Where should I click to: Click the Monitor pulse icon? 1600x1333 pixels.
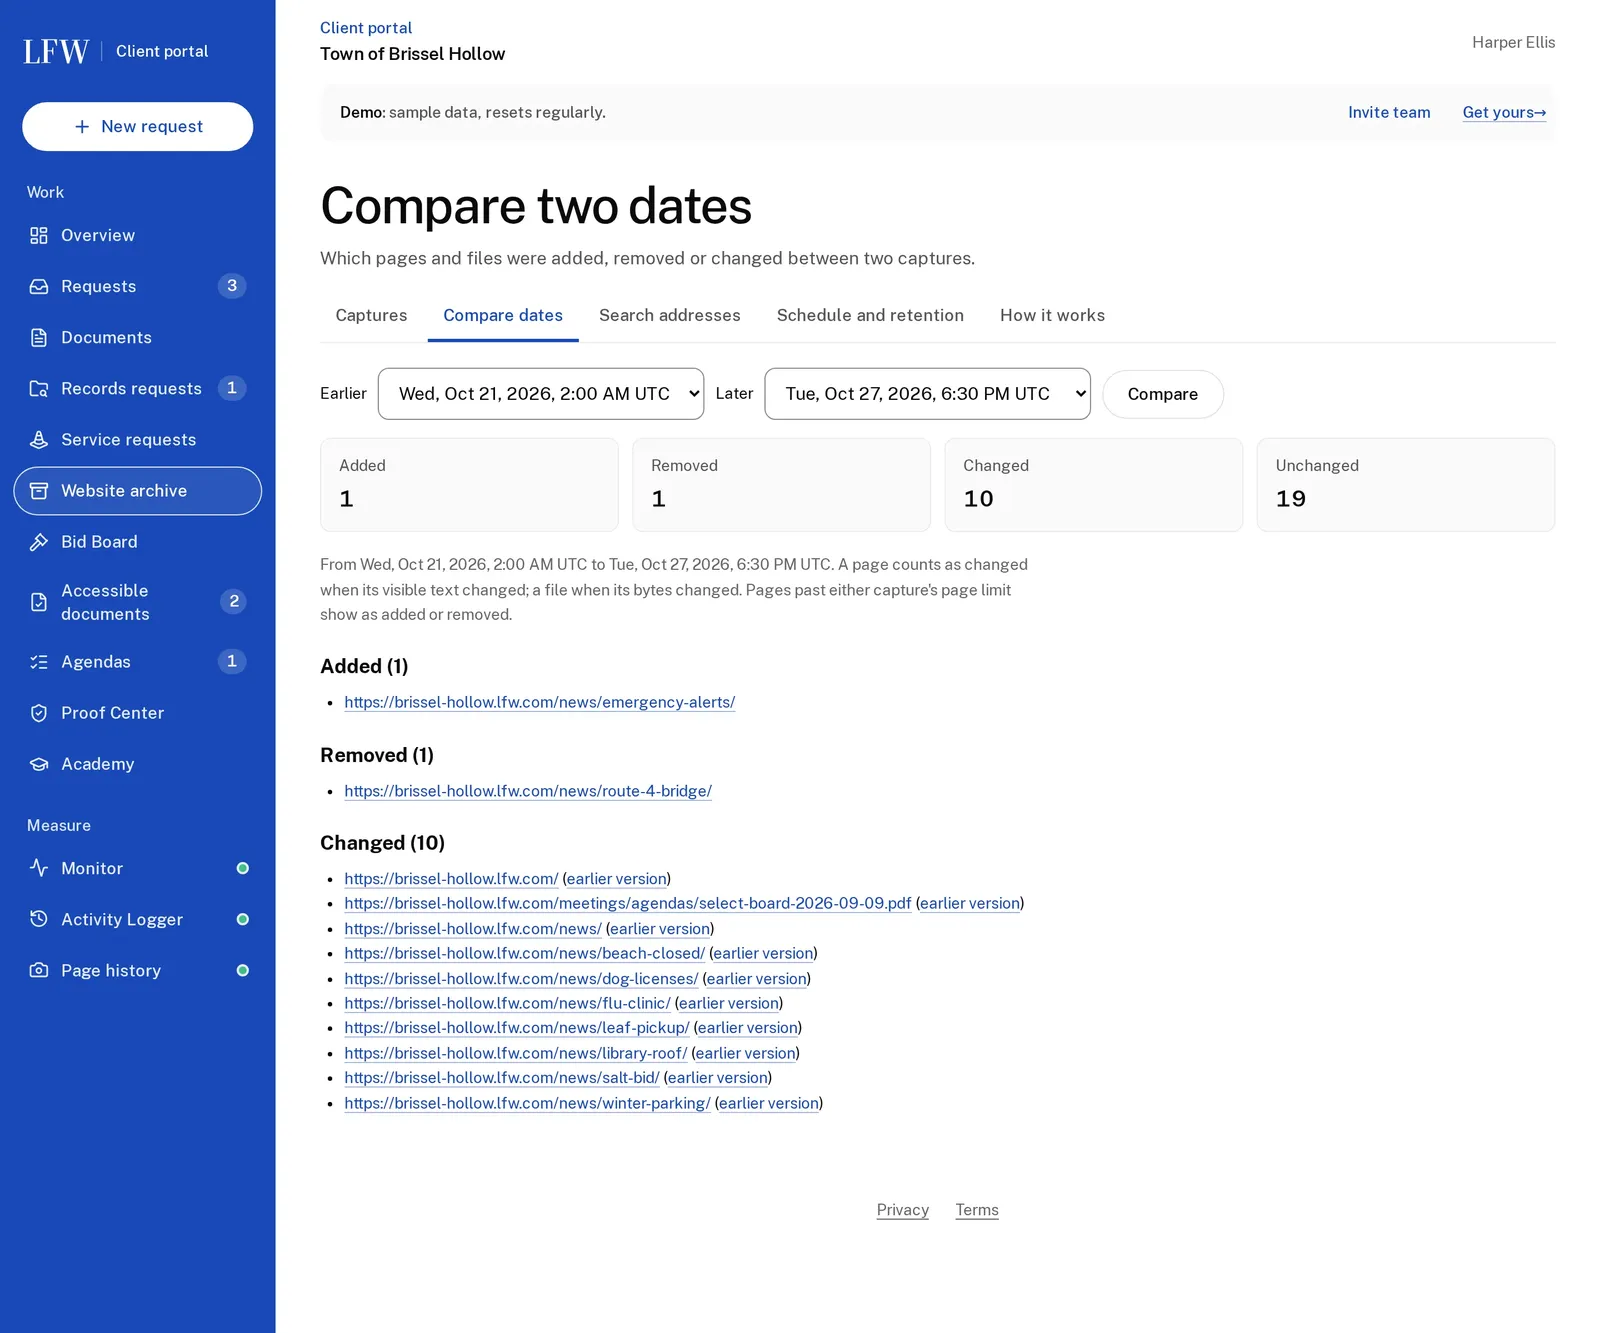click(39, 868)
